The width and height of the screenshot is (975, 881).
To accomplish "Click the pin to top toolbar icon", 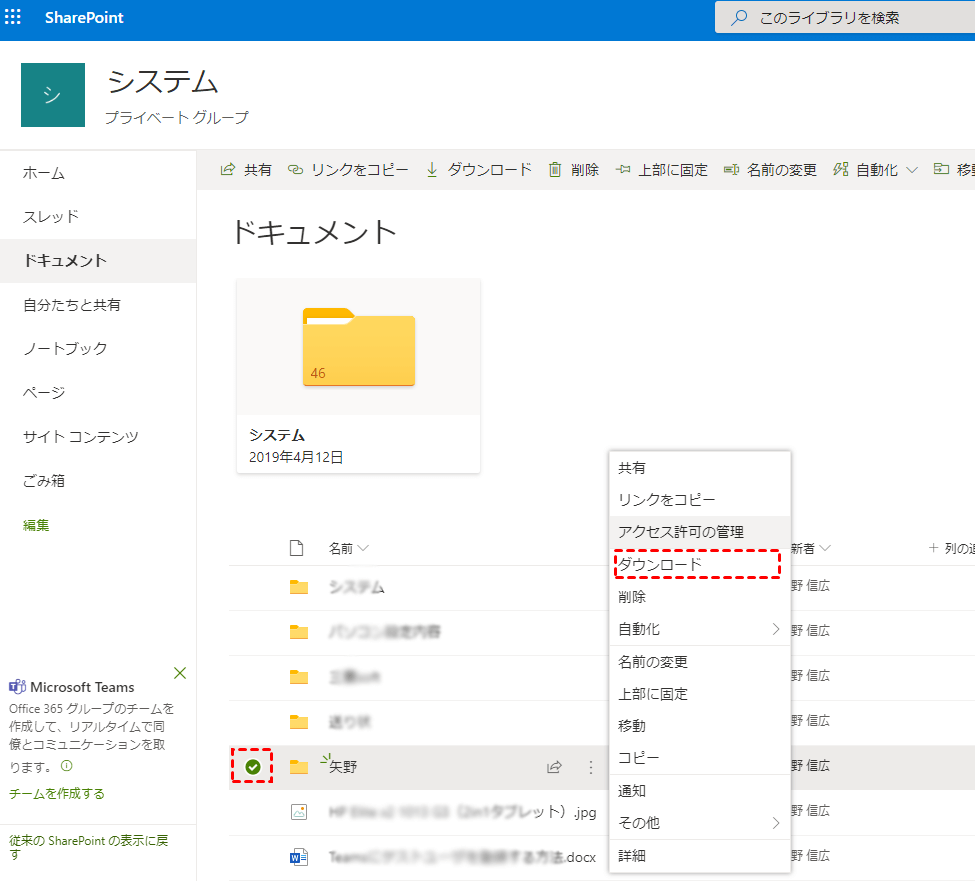I will click(623, 170).
